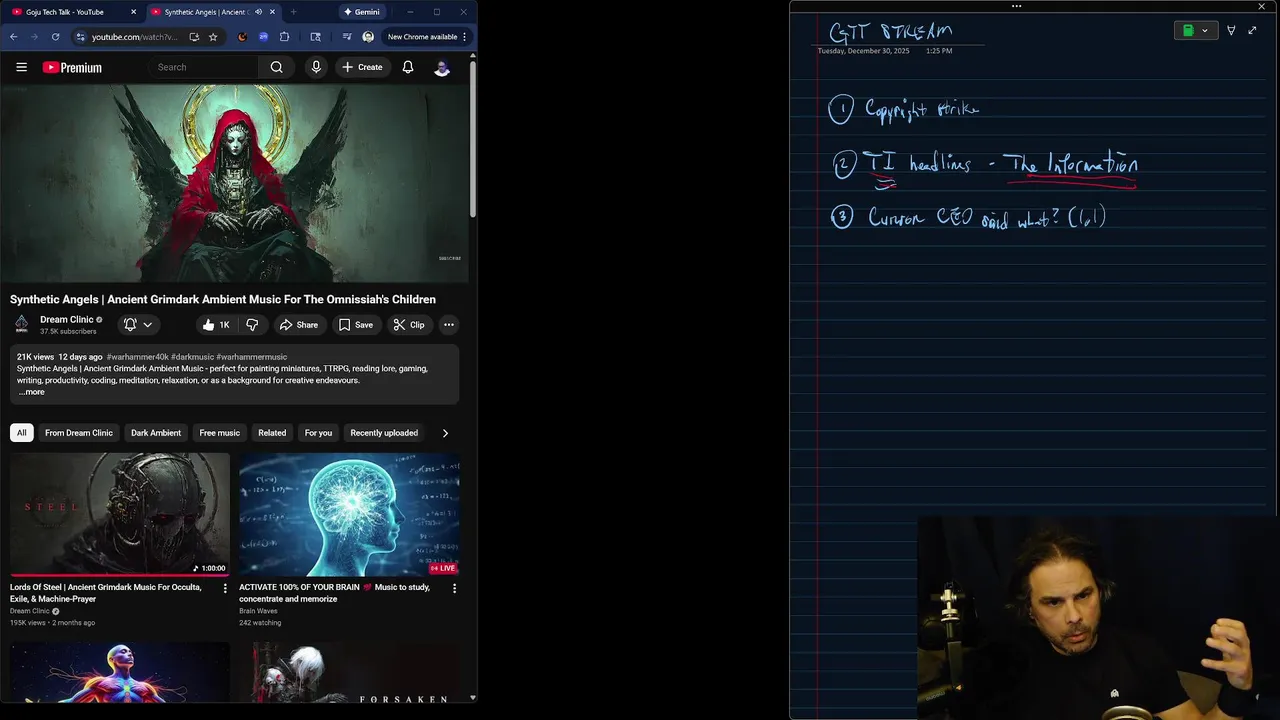Filter by For you chip
This screenshot has width=1280, height=720.
[x=318, y=433]
